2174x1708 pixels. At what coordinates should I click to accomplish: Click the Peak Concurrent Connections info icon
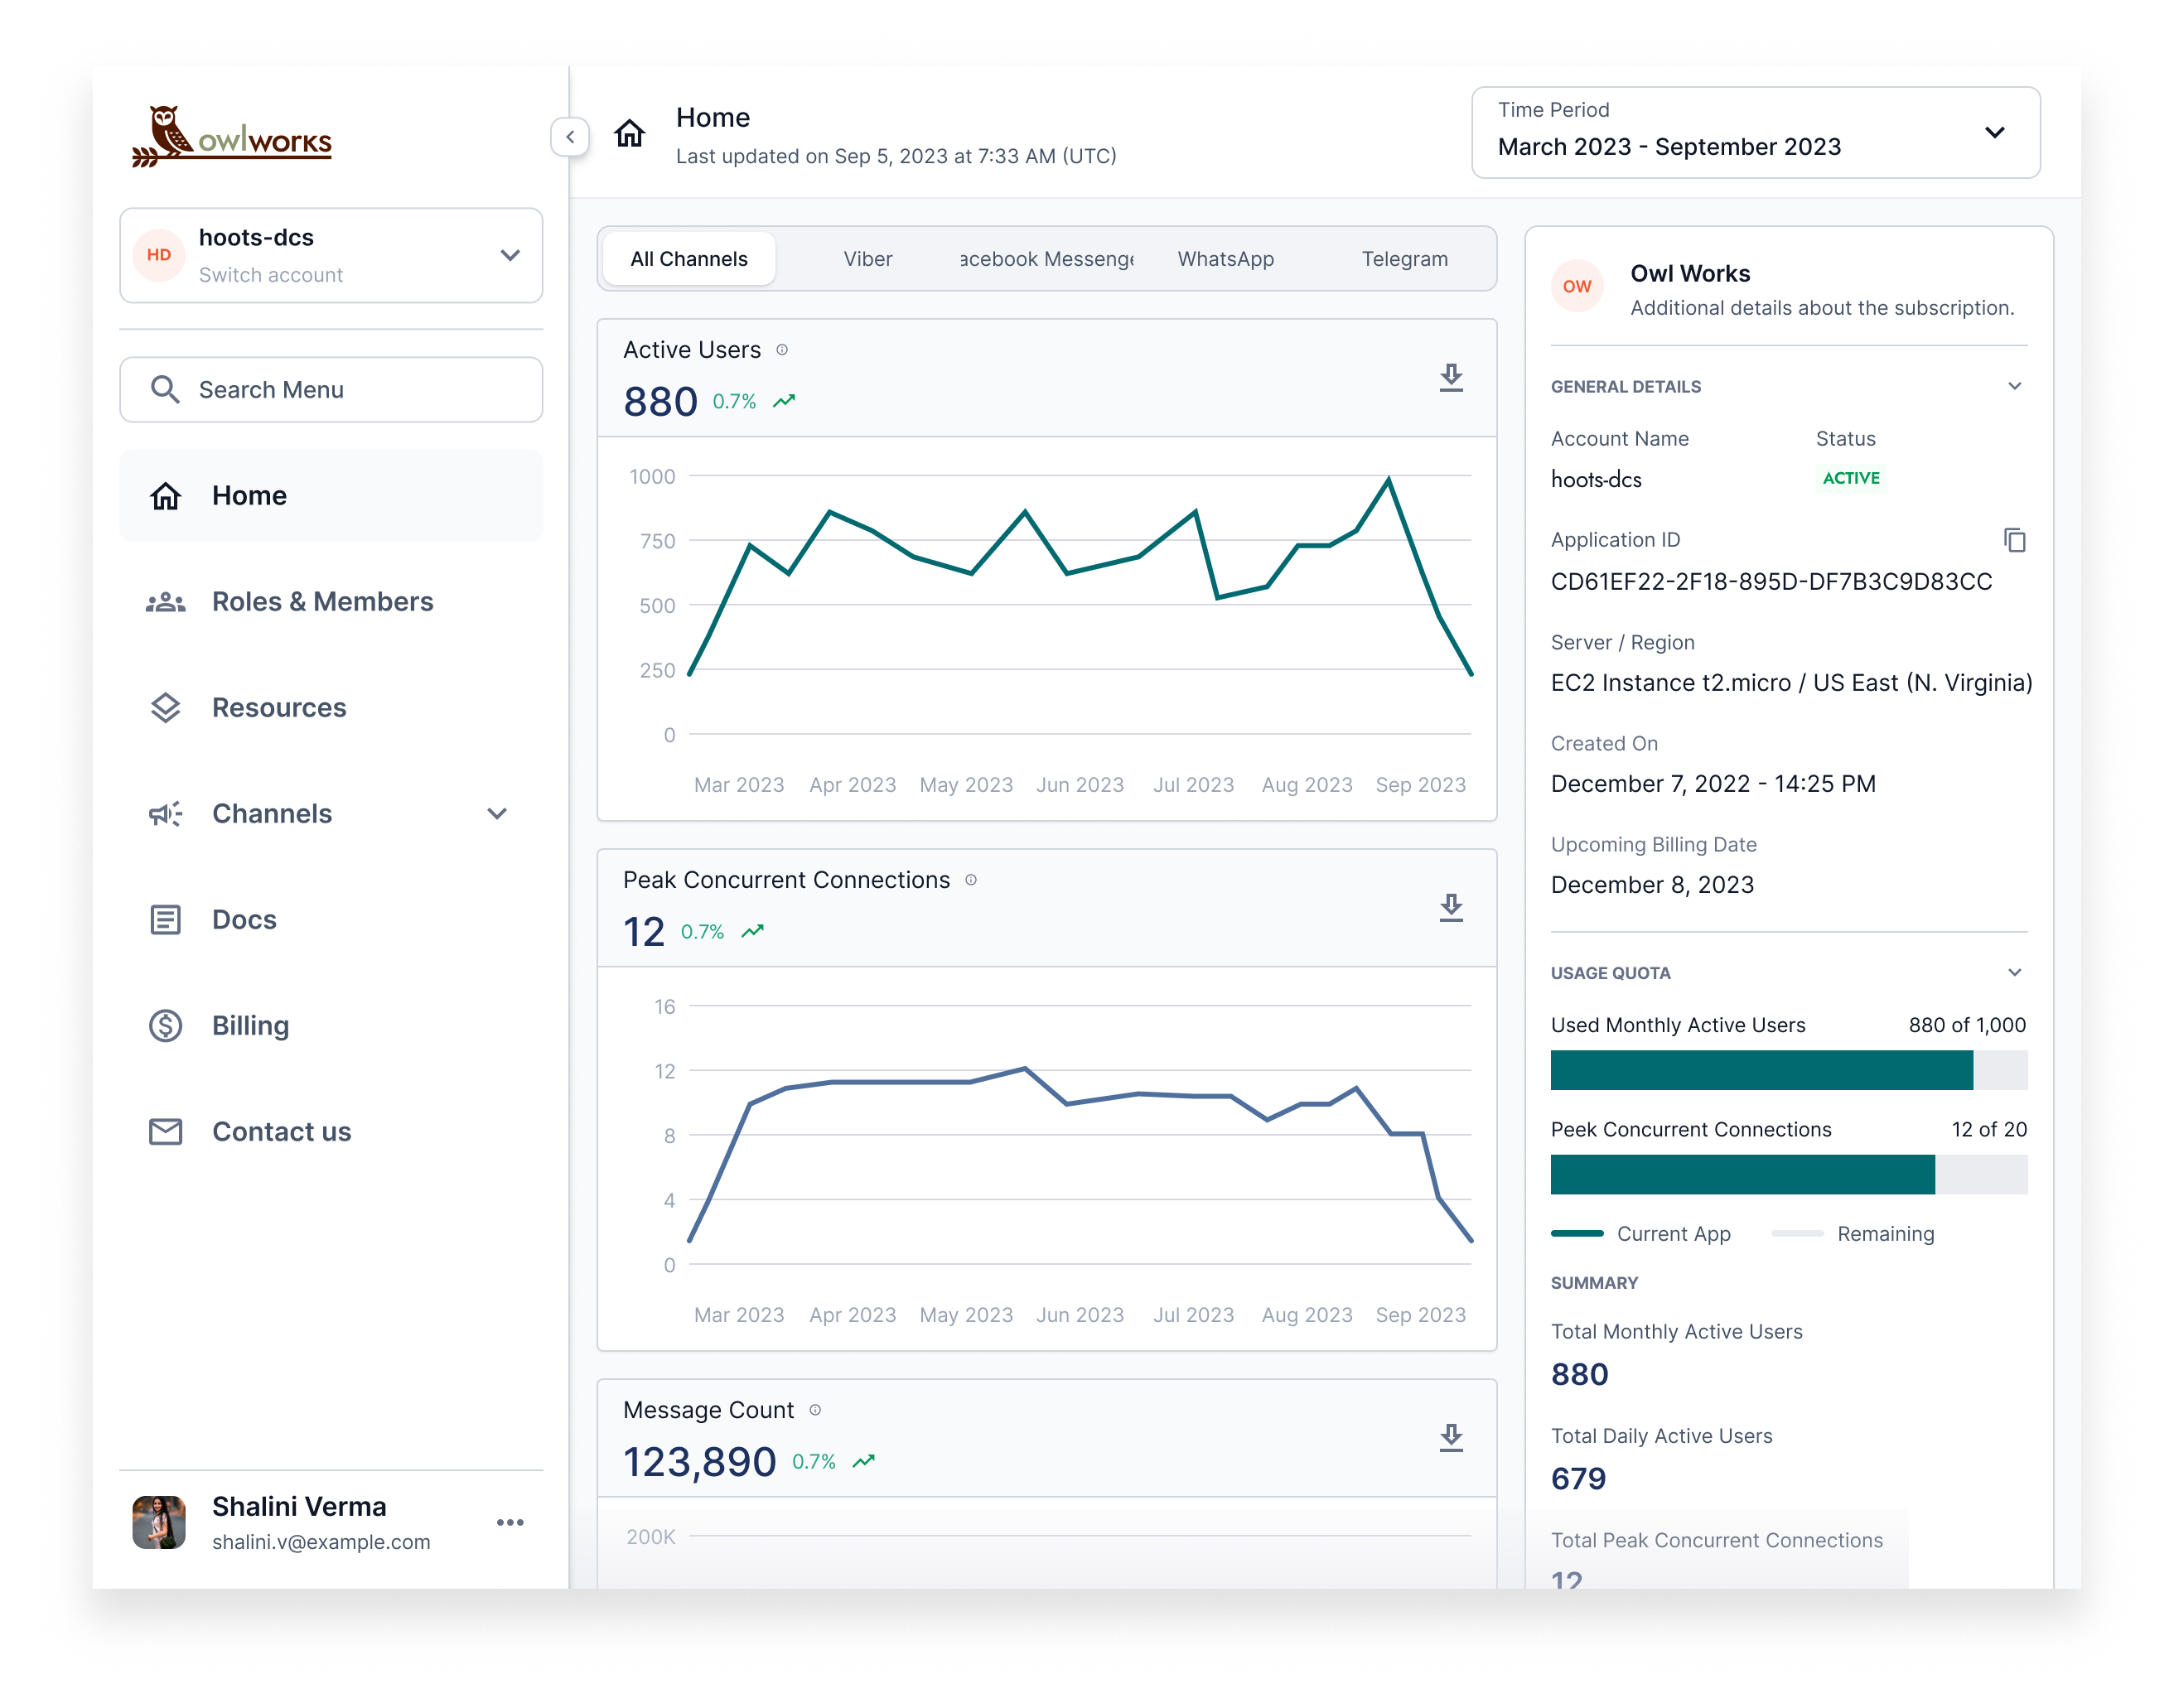(x=970, y=880)
